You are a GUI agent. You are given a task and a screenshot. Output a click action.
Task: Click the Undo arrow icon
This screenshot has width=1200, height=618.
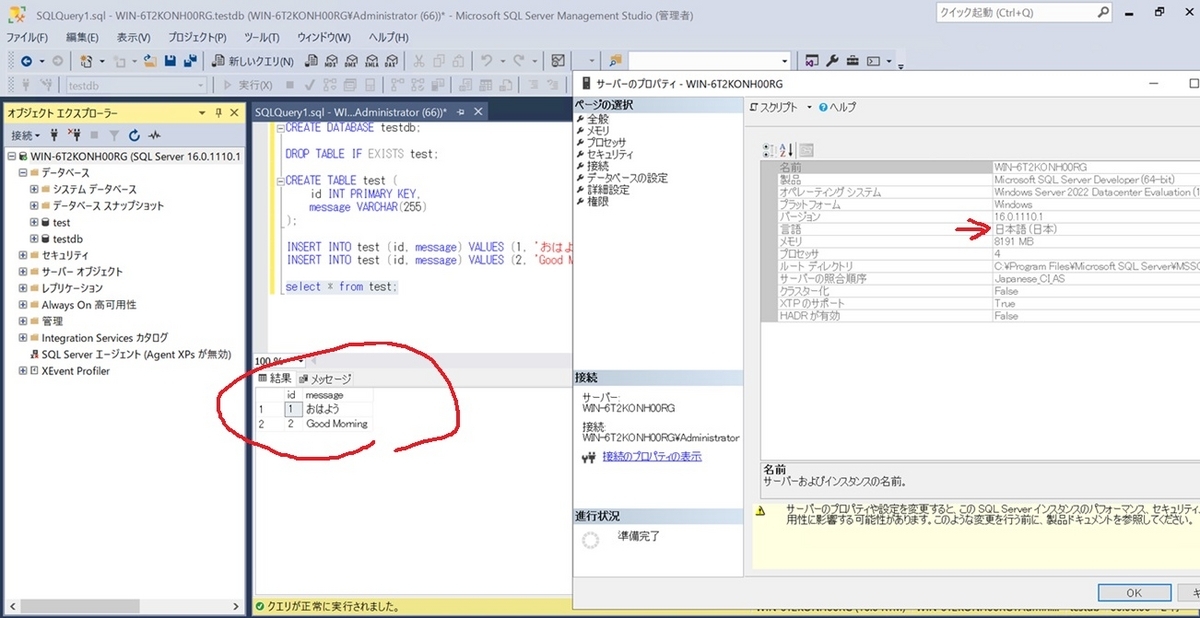tap(486, 61)
